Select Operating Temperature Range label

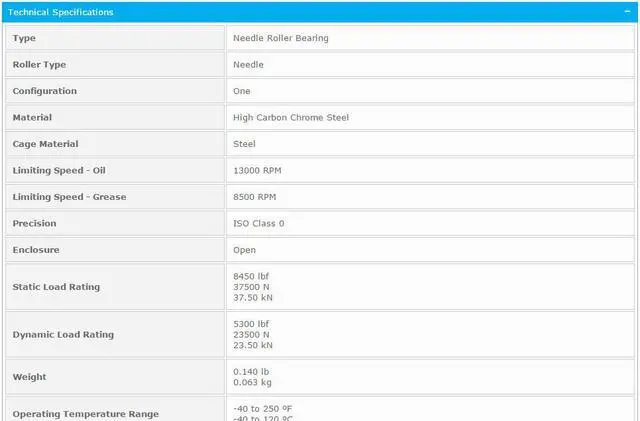[x=85, y=414]
